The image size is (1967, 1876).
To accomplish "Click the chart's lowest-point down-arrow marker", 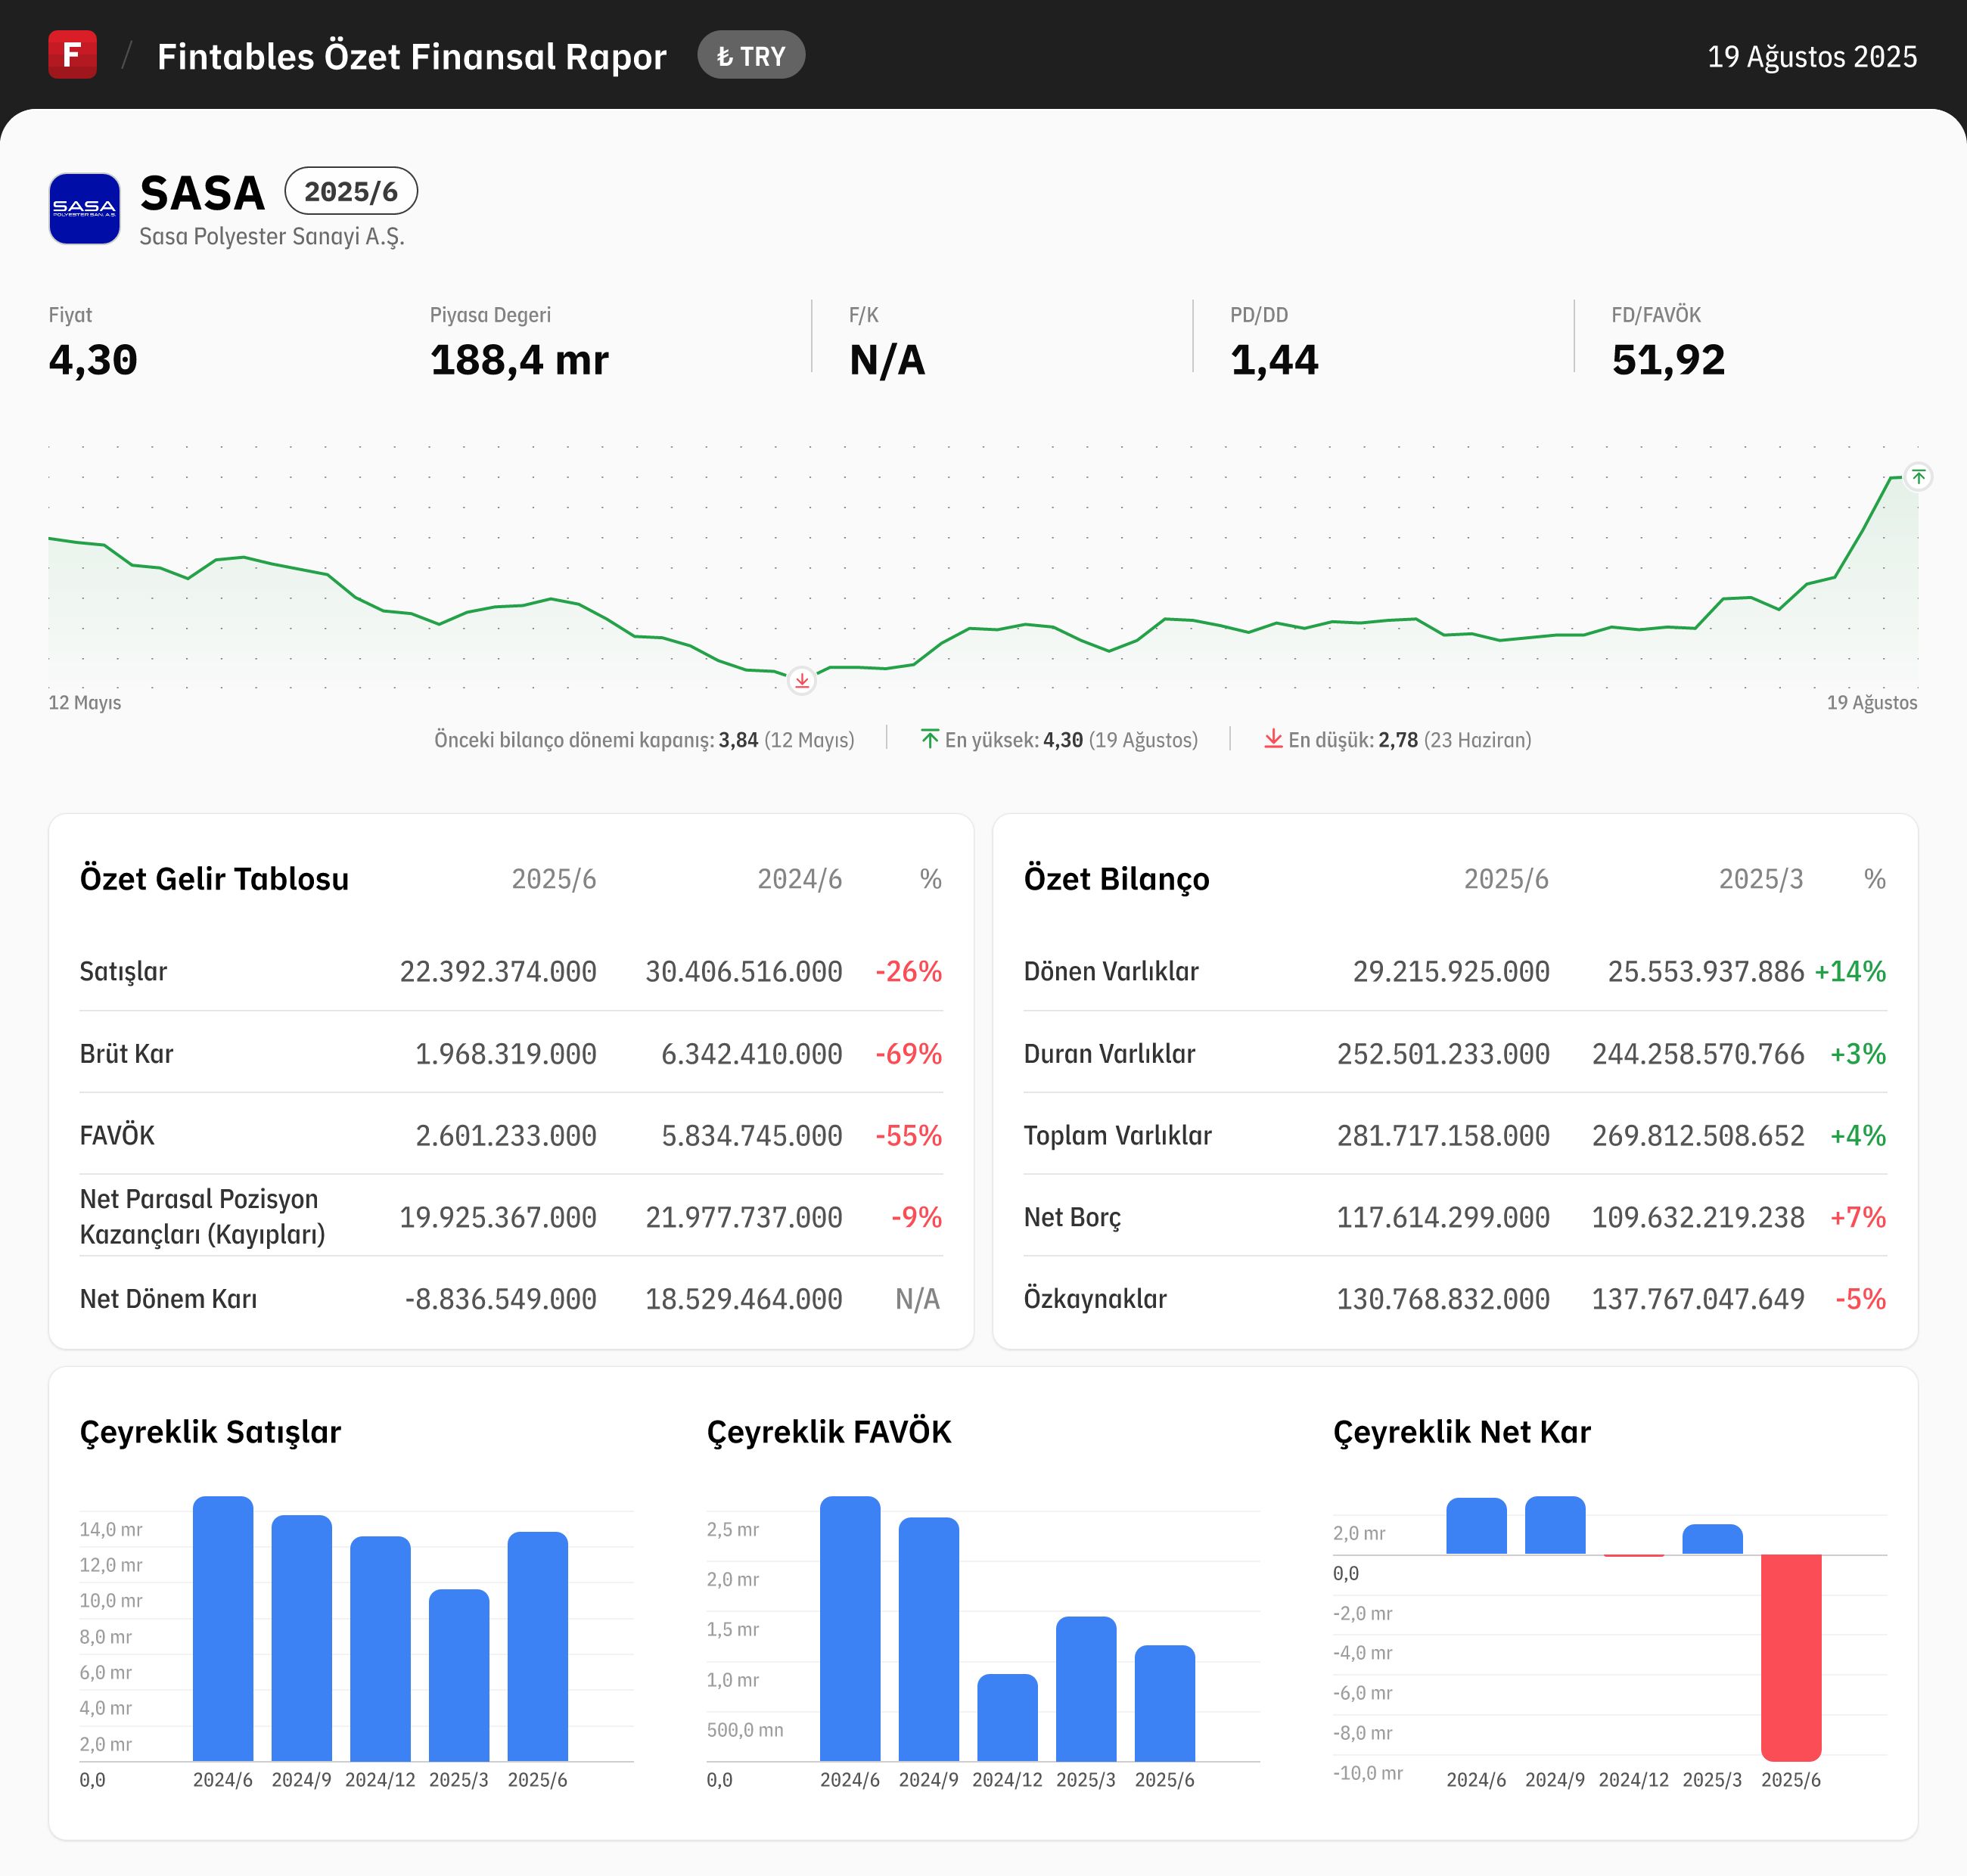I will 802,681.
